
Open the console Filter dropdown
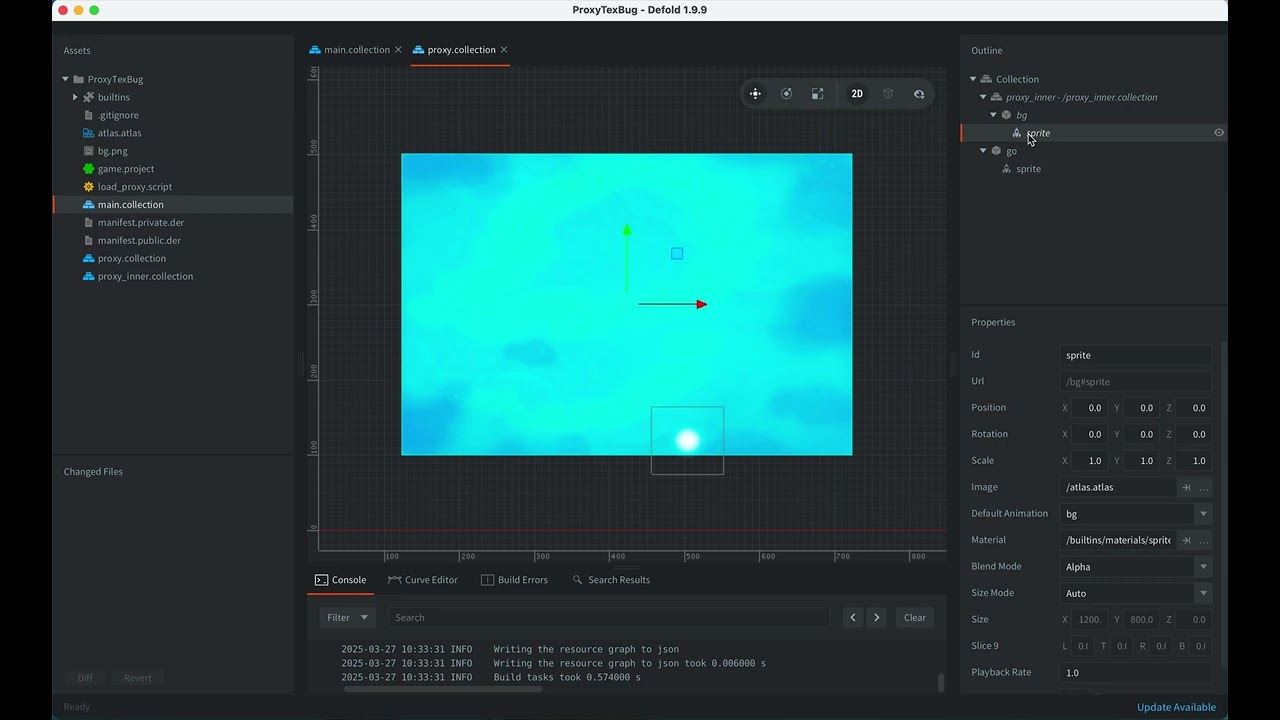347,618
